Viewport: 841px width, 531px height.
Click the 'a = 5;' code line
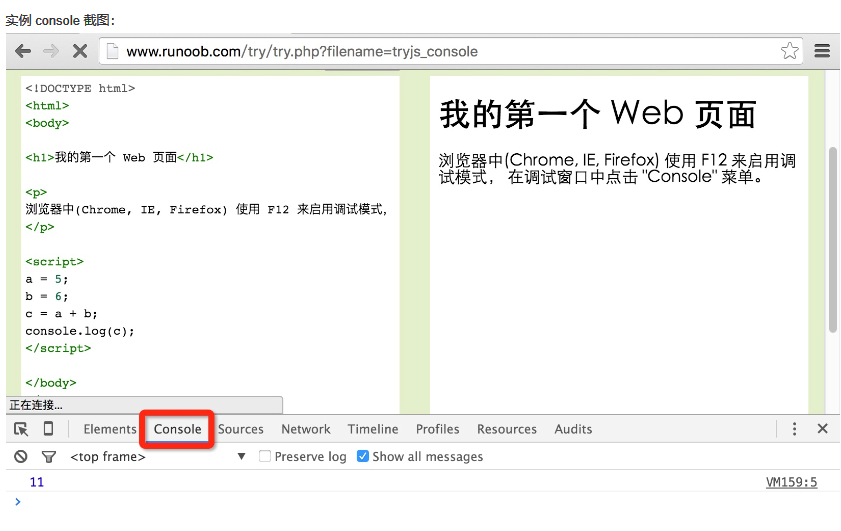[x=47, y=279]
